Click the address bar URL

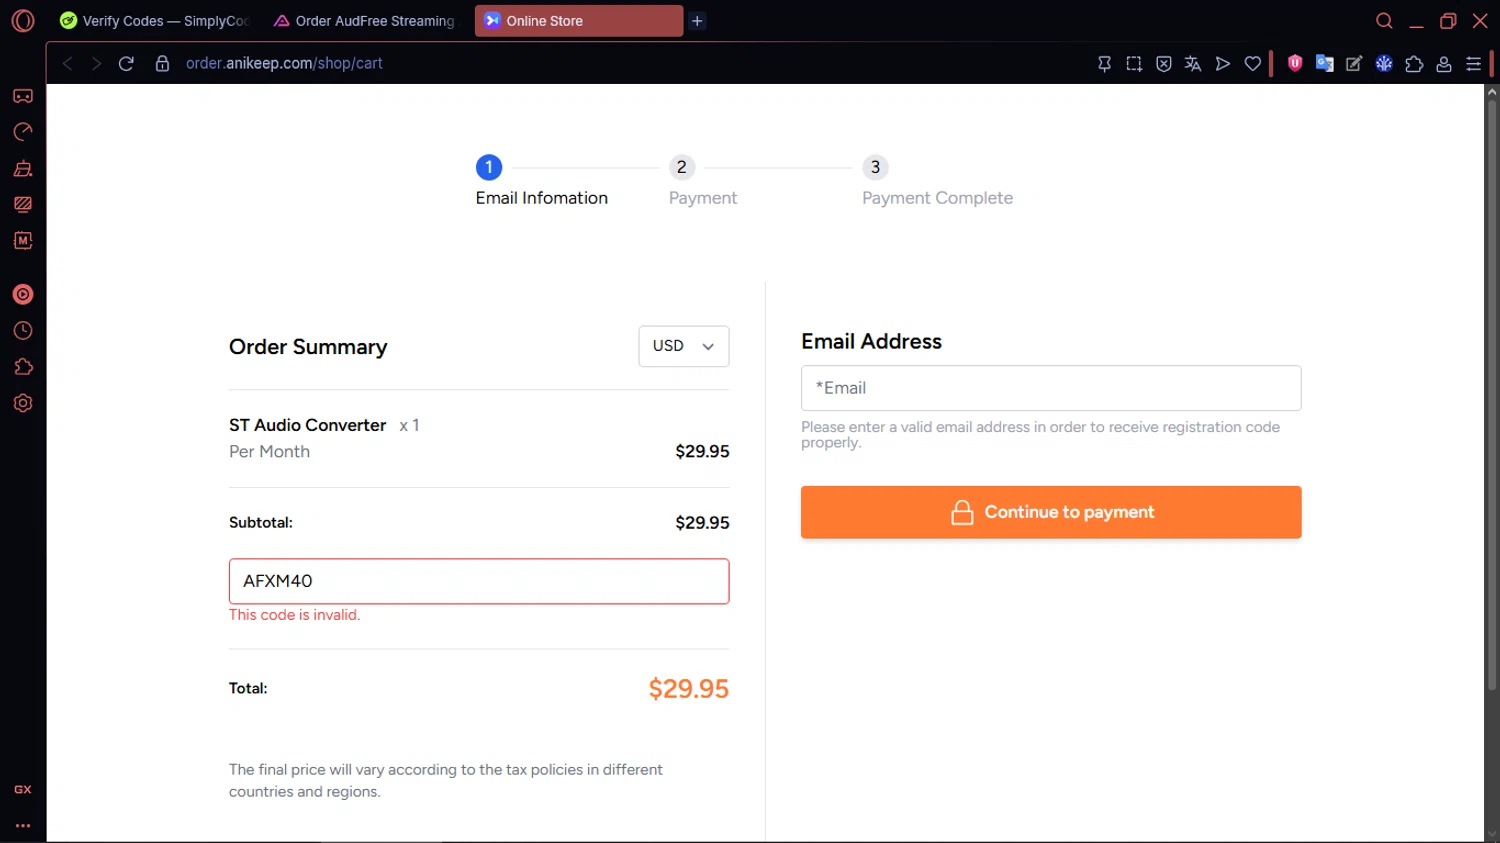(x=284, y=63)
